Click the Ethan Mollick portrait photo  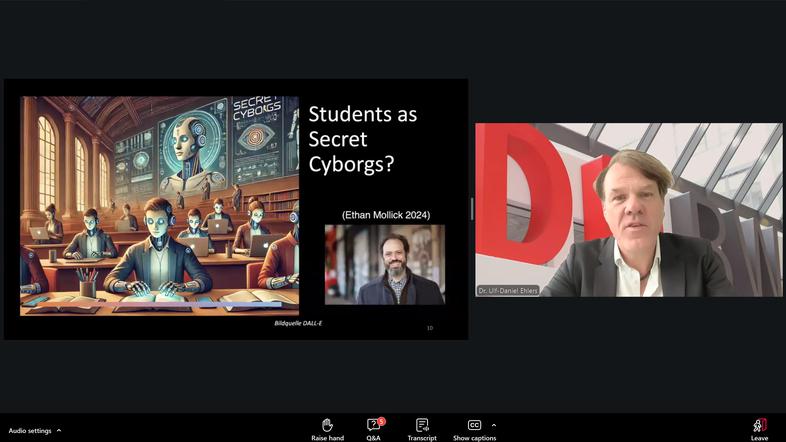384,264
